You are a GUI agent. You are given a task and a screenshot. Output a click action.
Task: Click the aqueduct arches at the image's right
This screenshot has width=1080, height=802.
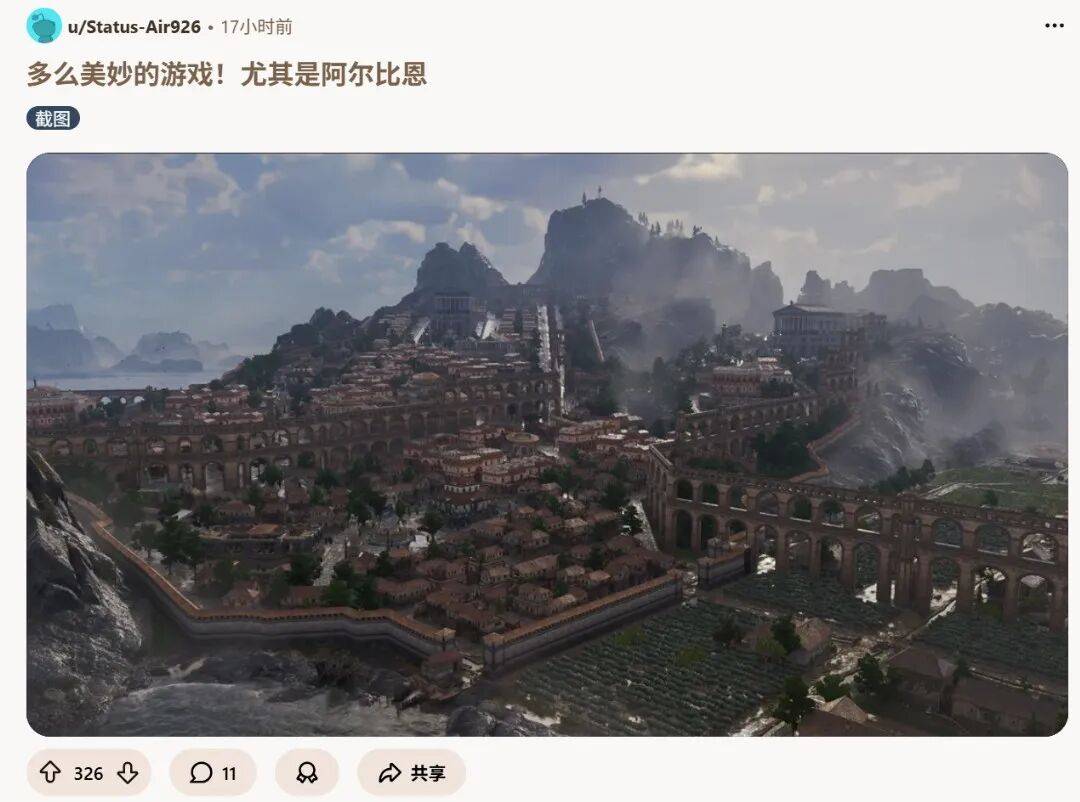(x=861, y=537)
